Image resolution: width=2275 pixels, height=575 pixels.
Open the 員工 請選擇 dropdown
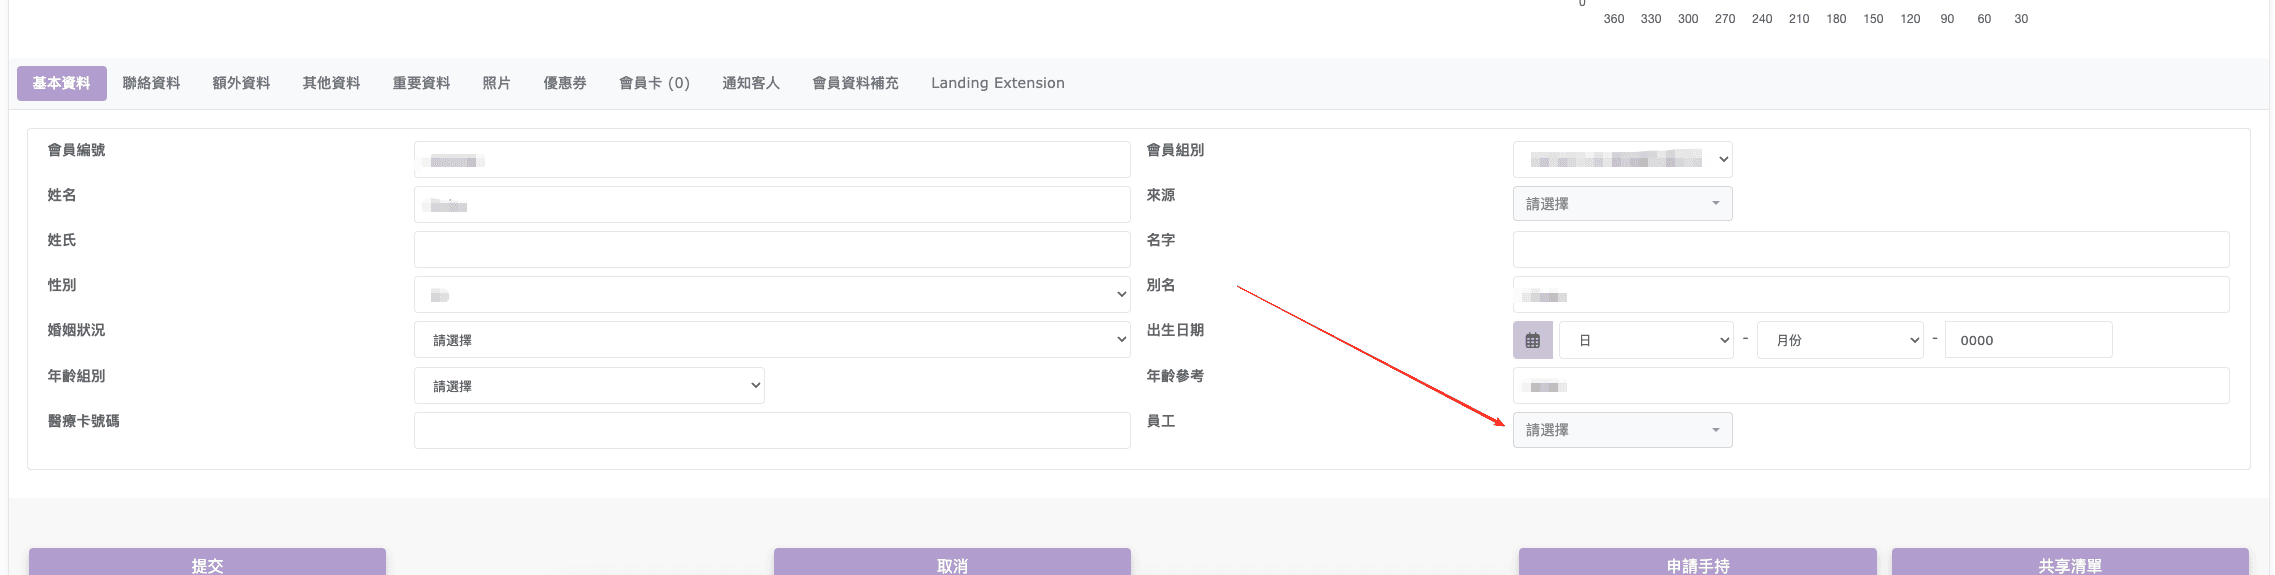tap(1621, 430)
